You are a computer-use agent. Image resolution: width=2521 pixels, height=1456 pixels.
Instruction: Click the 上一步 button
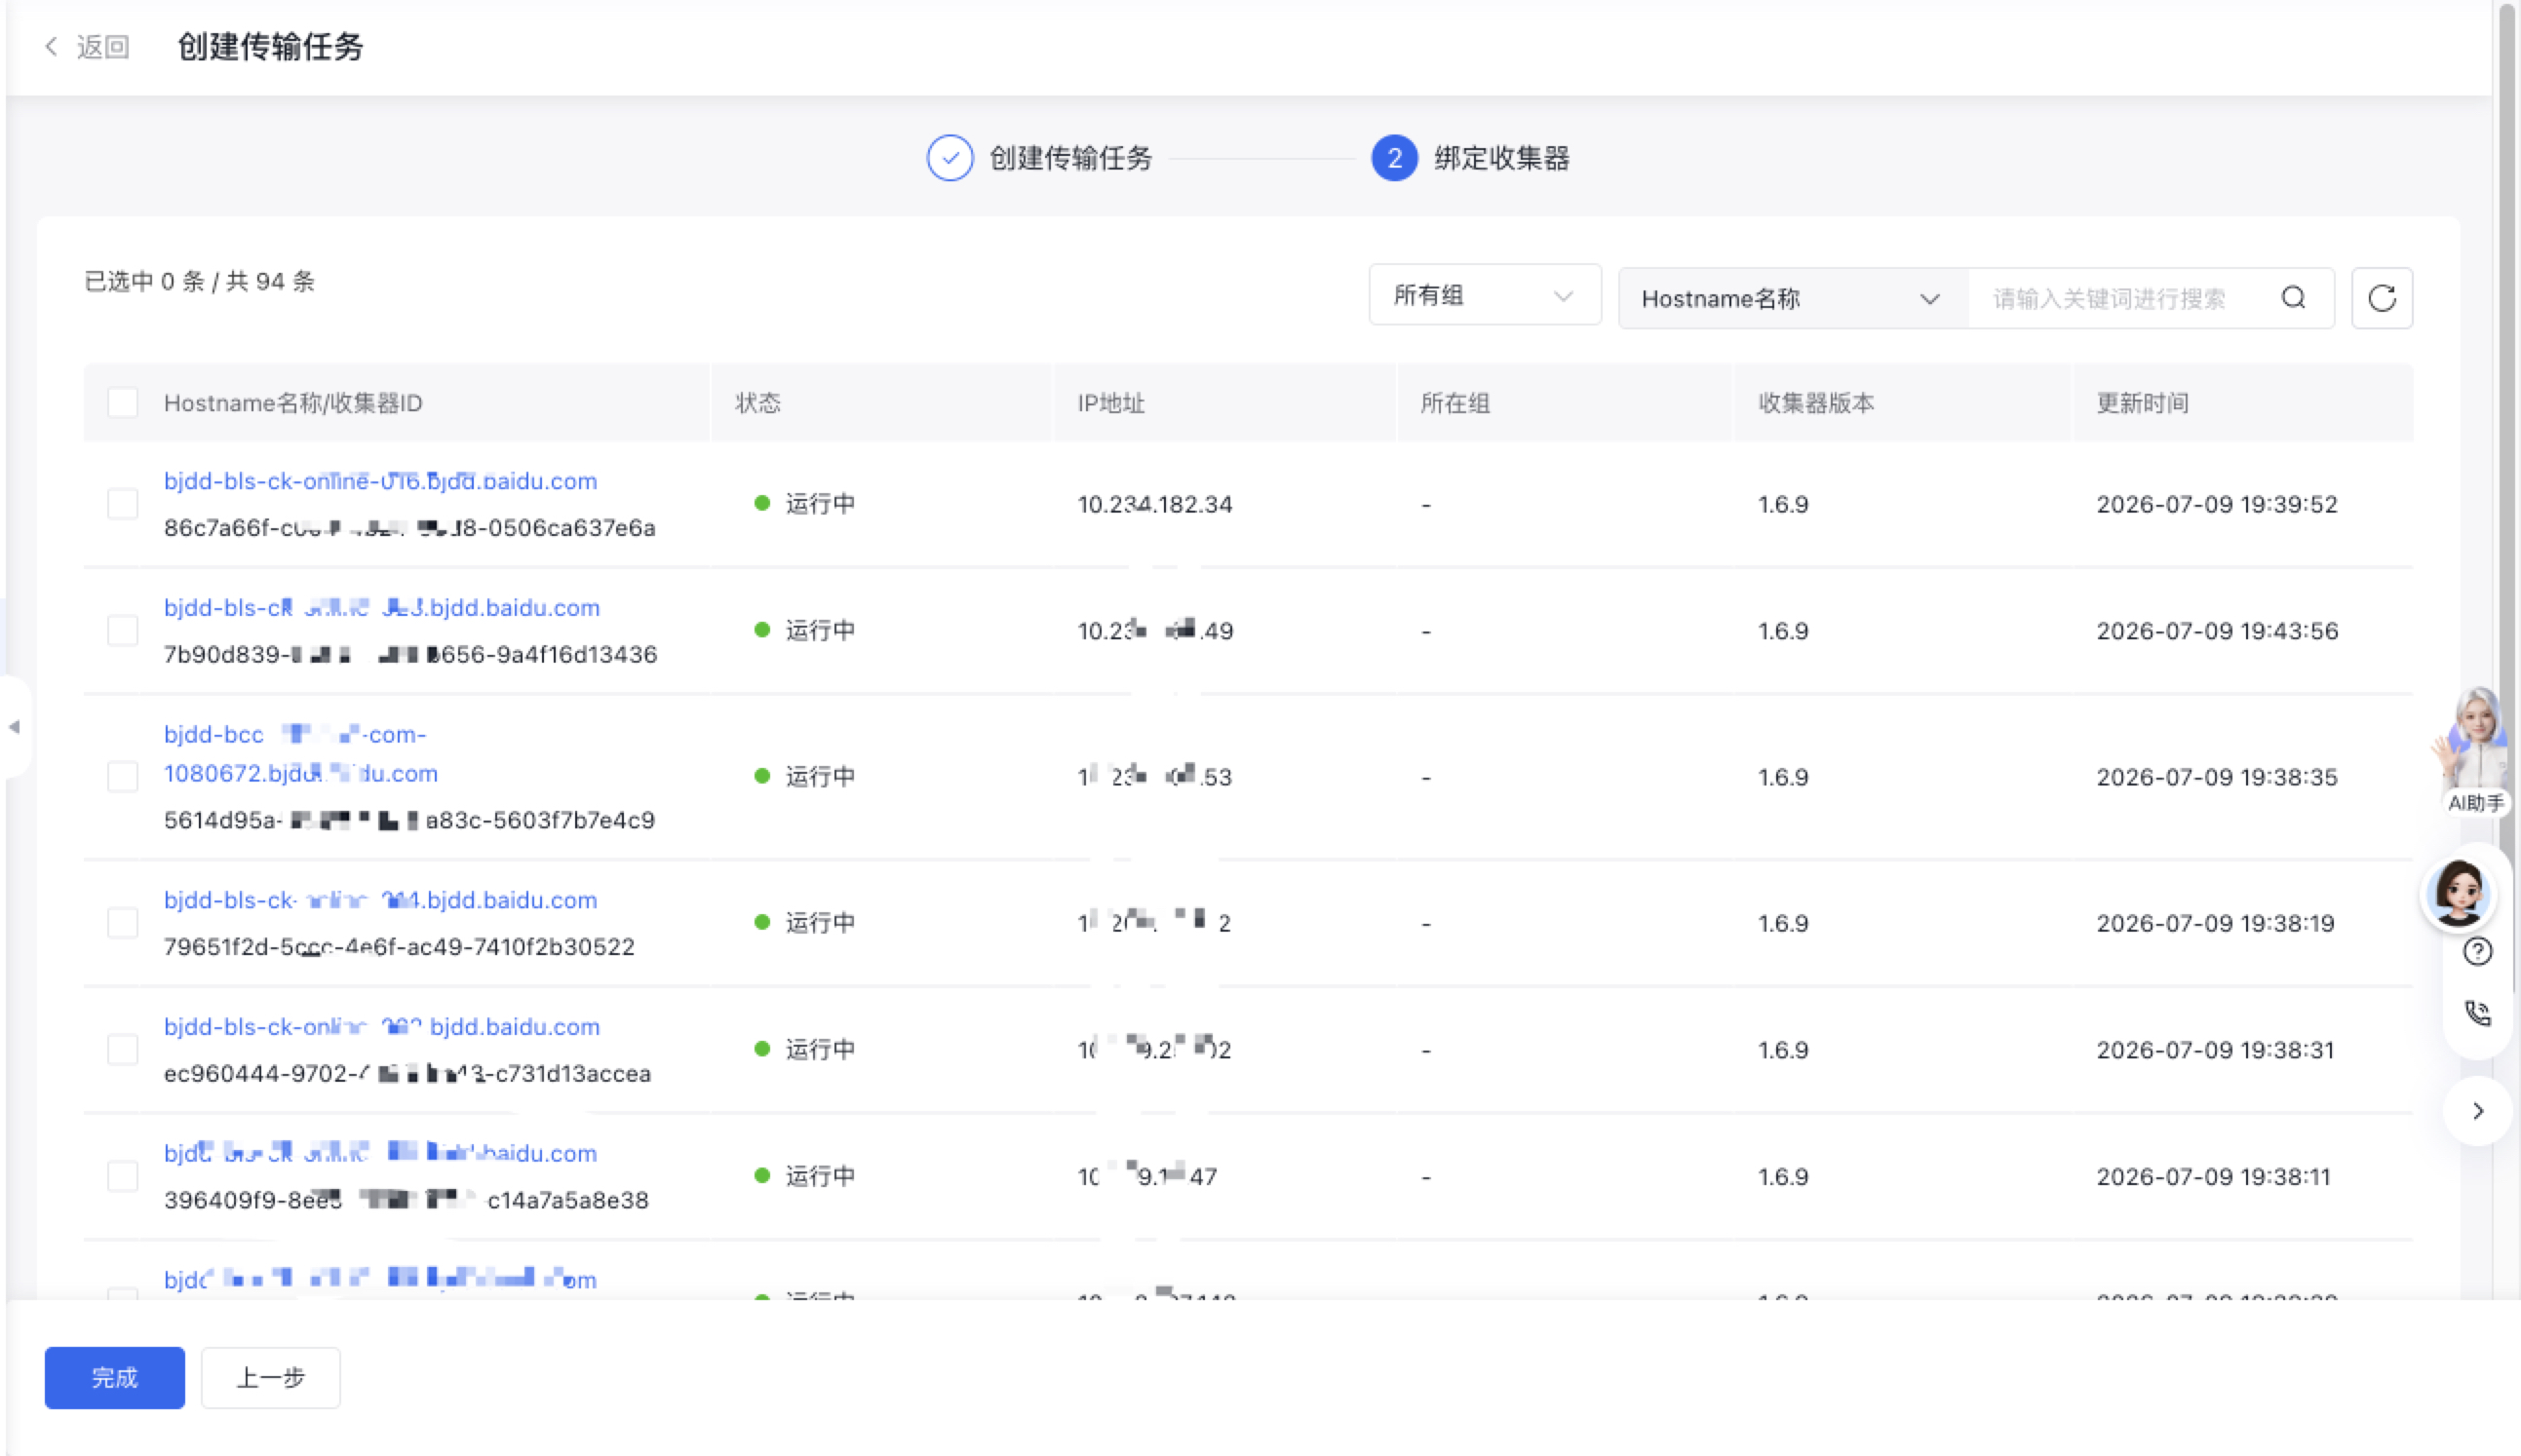coord(270,1377)
